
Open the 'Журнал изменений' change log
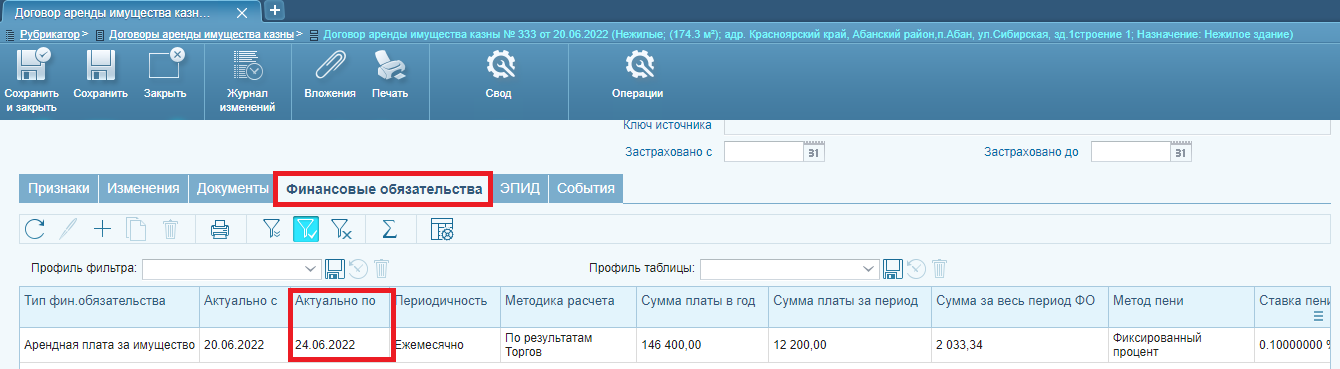tap(247, 80)
